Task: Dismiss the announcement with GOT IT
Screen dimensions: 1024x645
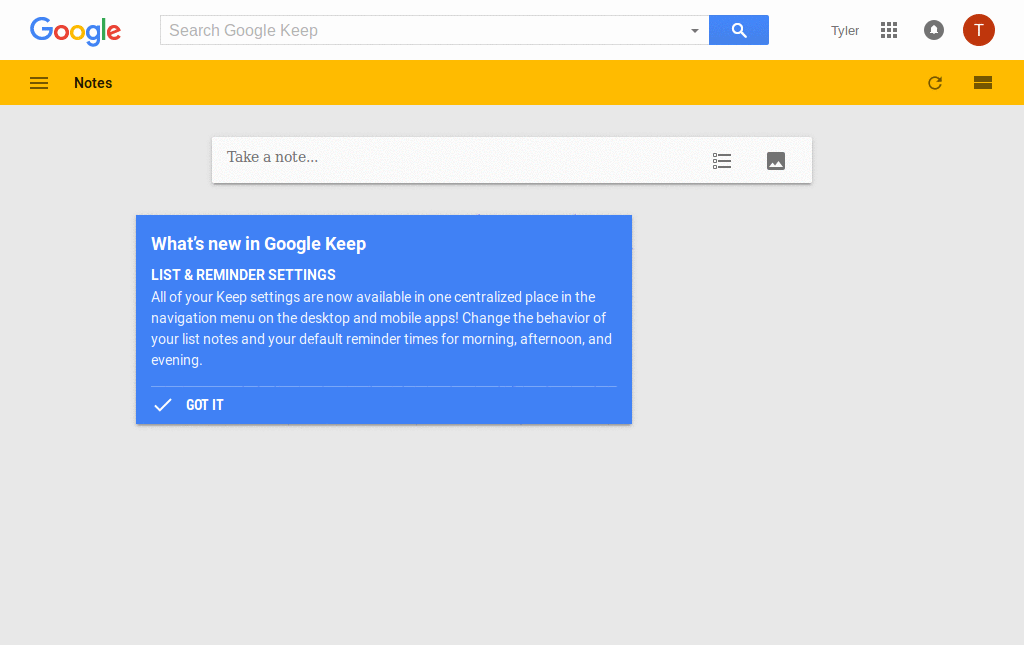Action: coord(204,405)
